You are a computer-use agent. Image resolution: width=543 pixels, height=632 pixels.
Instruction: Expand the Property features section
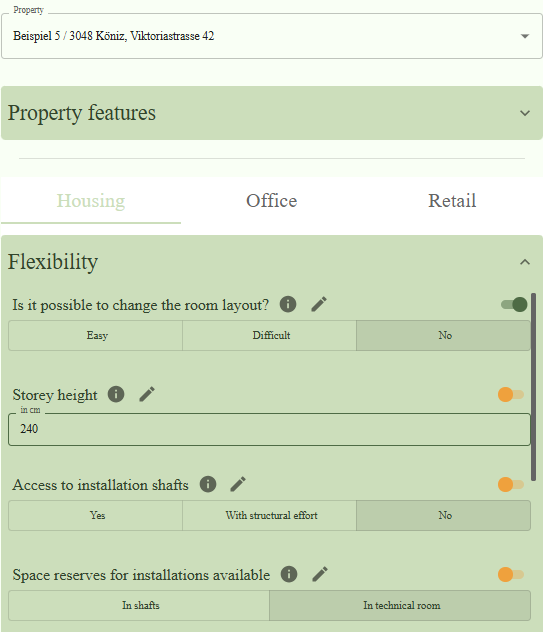[272, 113]
